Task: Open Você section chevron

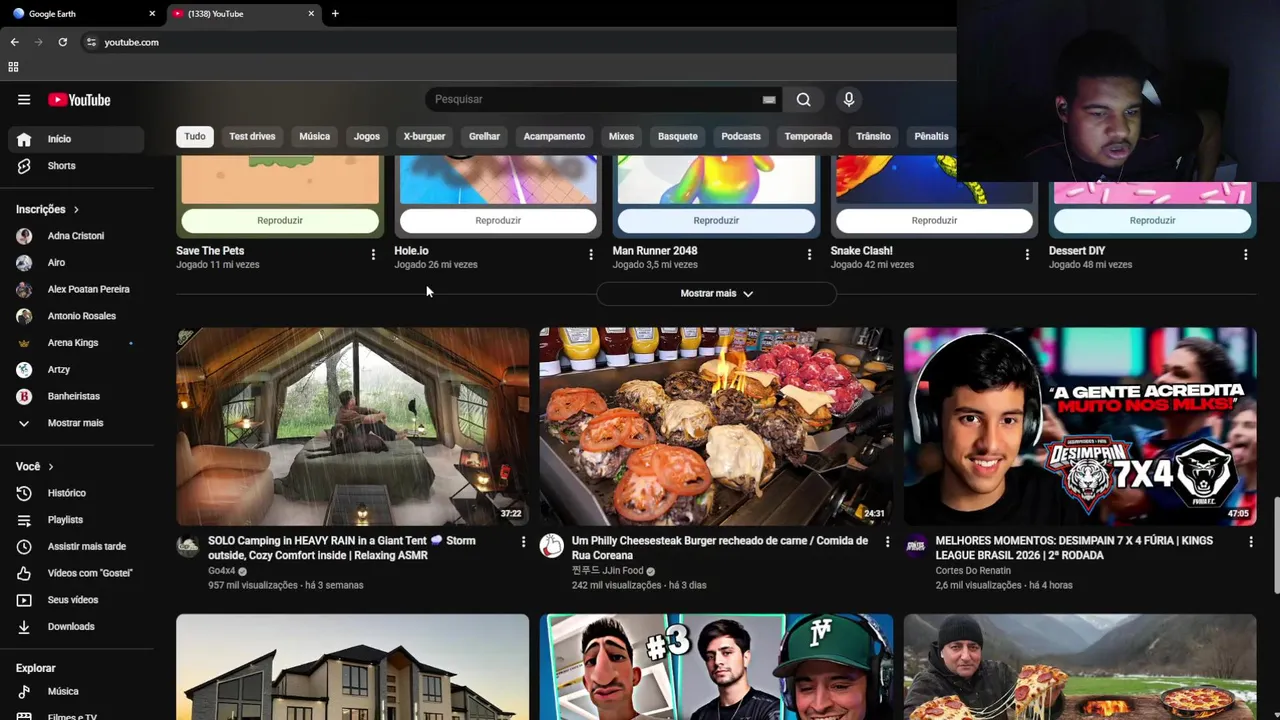Action: point(51,467)
